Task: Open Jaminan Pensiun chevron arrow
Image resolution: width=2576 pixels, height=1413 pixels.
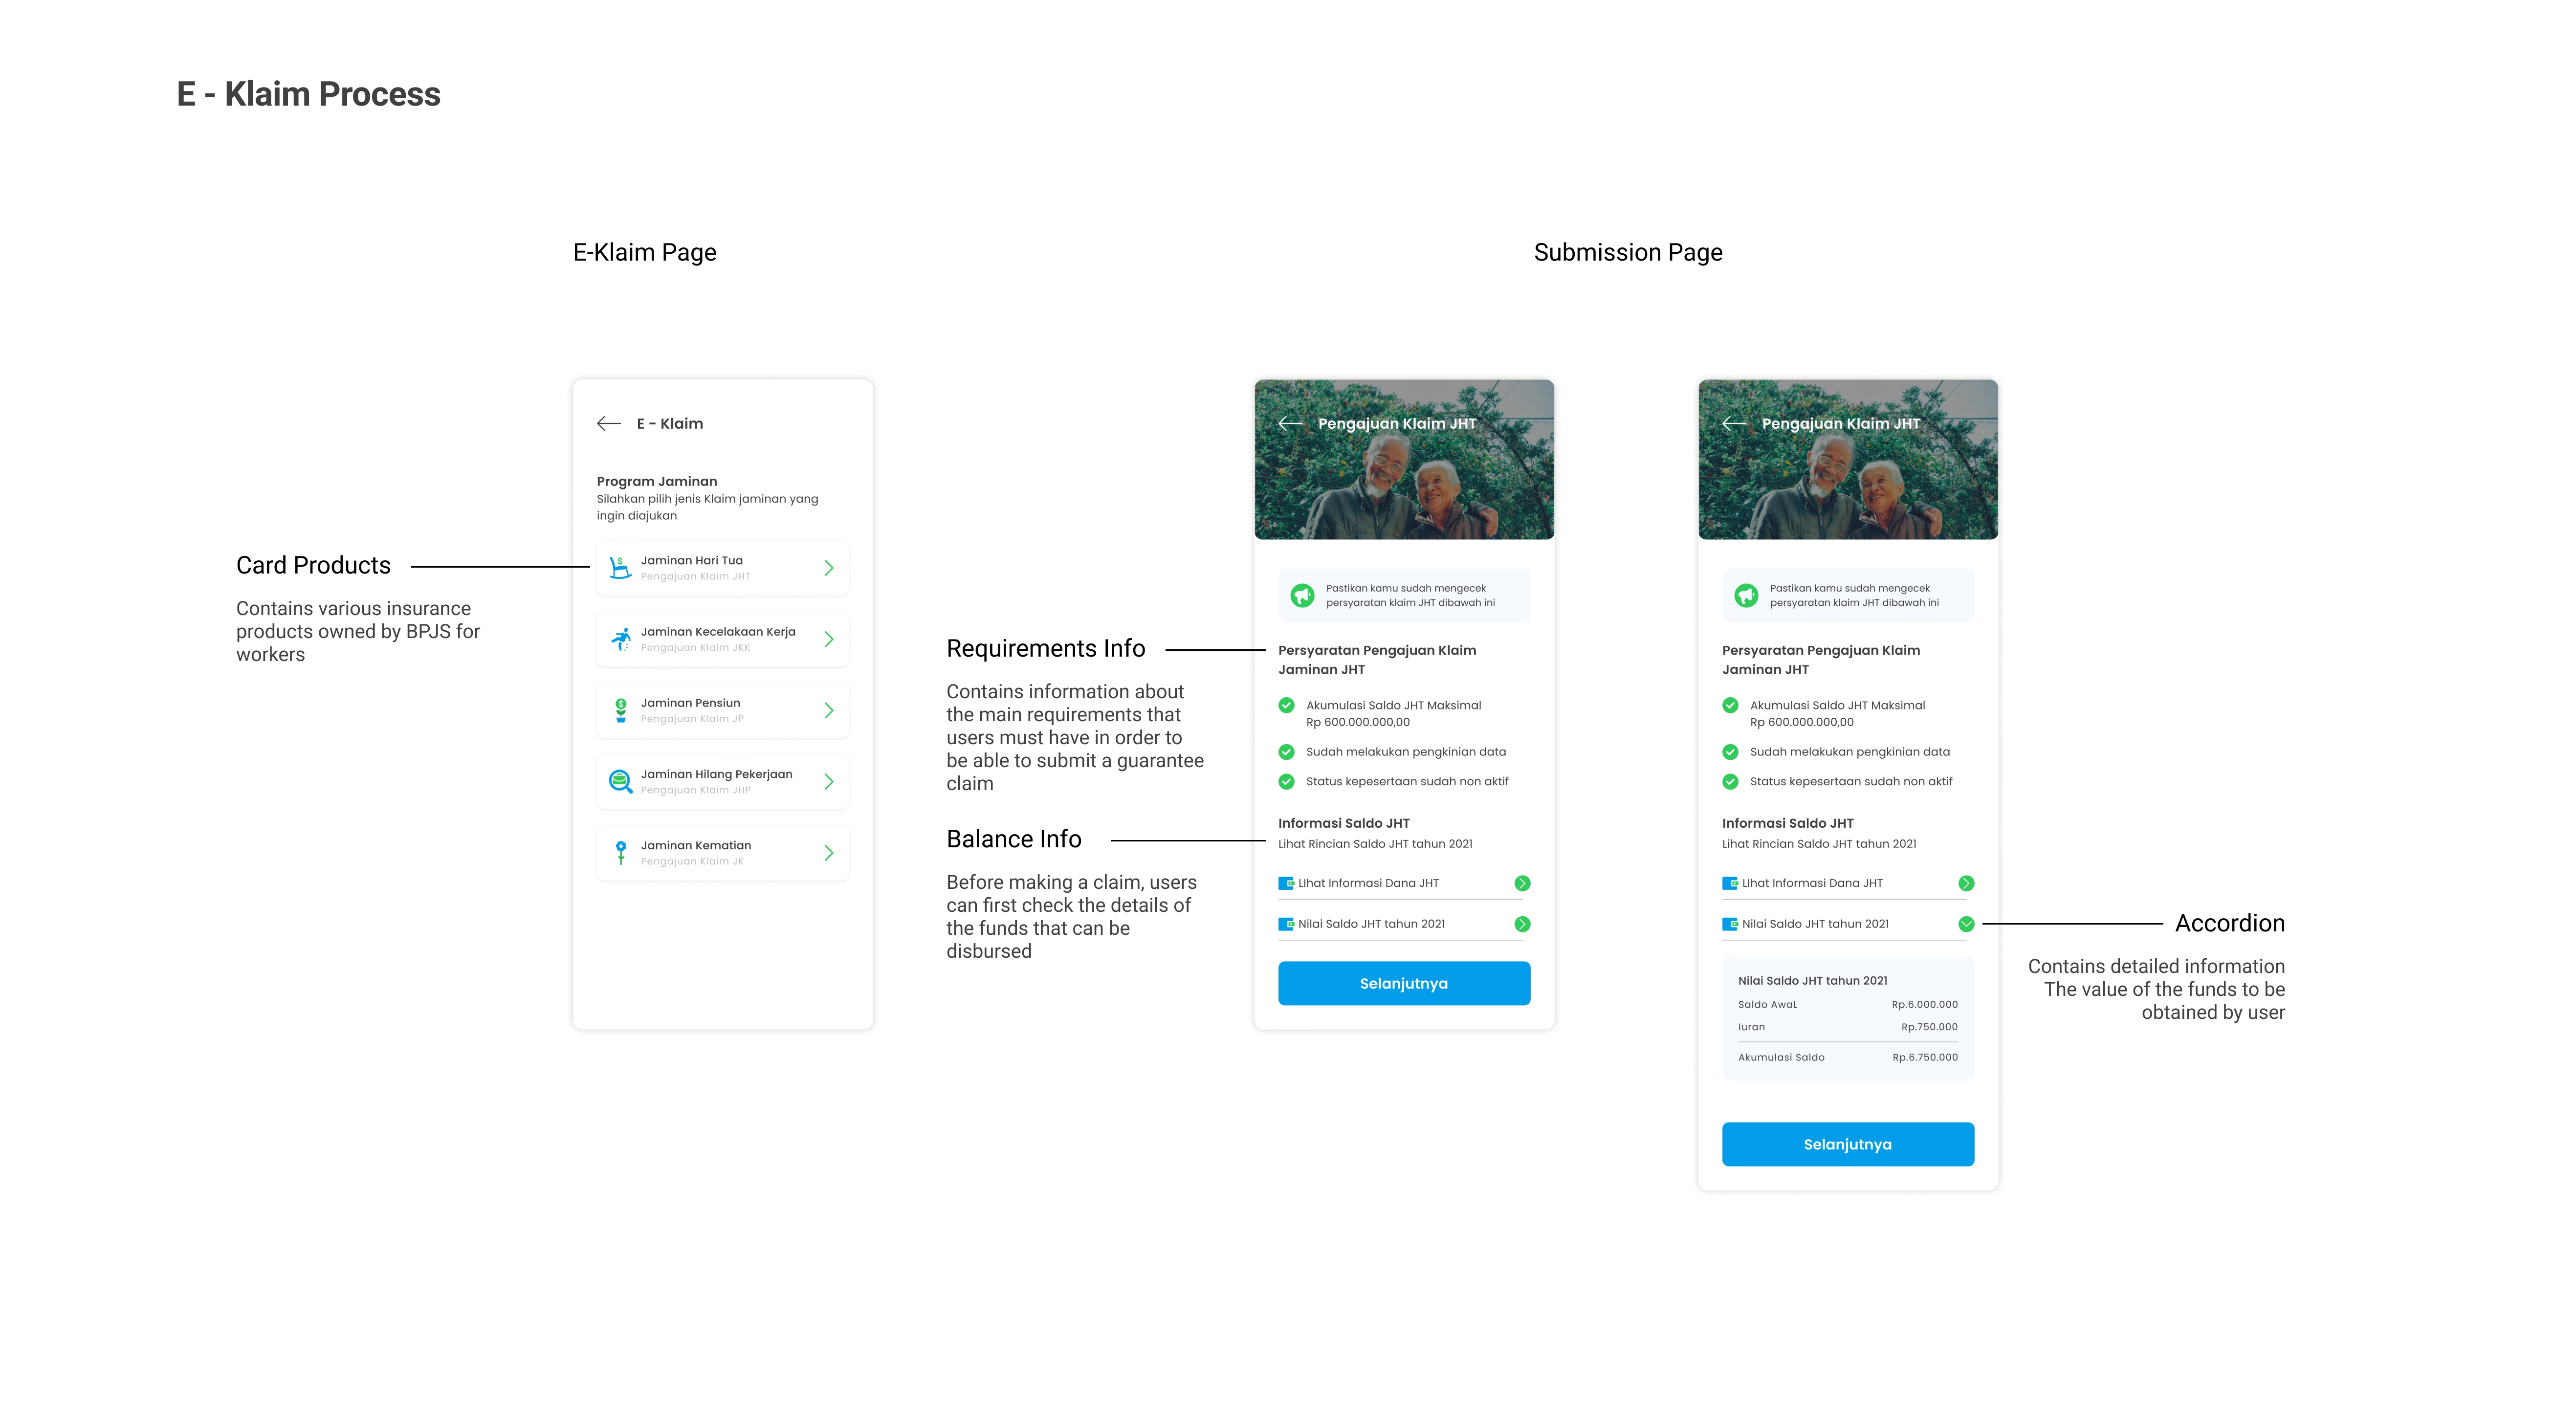Action: click(829, 710)
